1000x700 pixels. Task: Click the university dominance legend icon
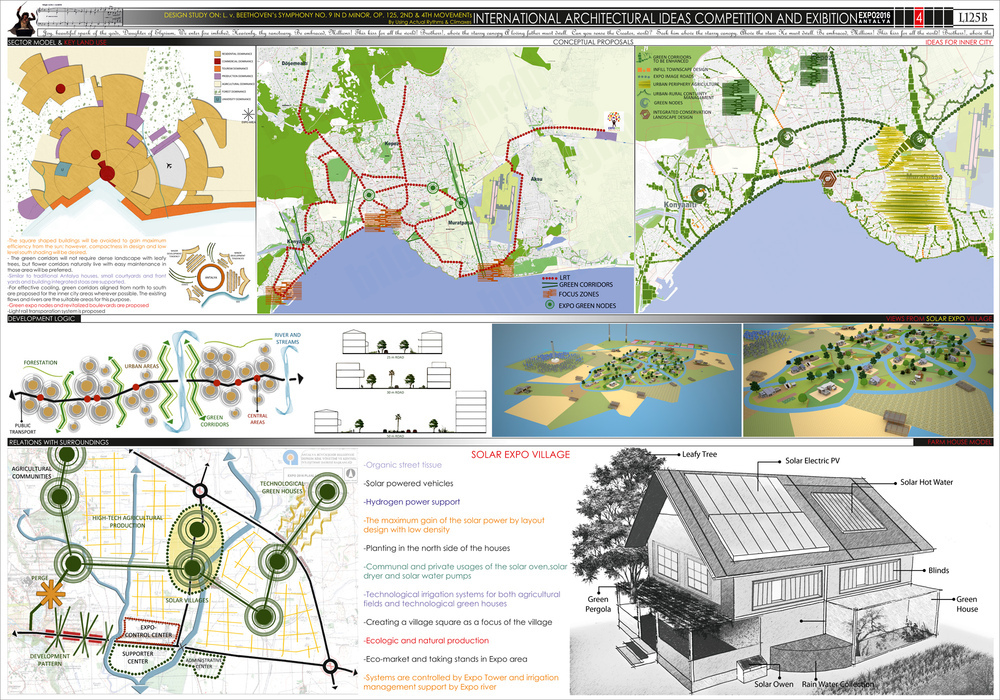click(217, 99)
